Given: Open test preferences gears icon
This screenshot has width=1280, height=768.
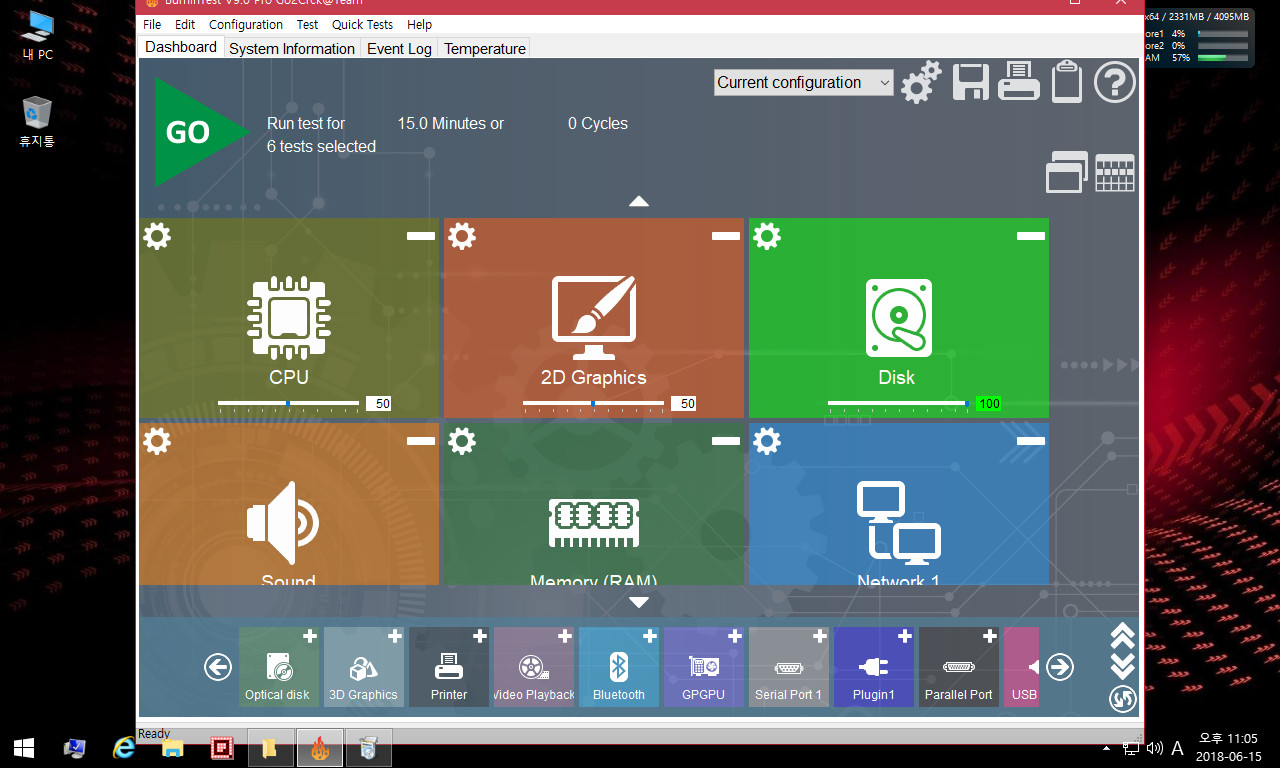Looking at the screenshot, I should point(921,82).
